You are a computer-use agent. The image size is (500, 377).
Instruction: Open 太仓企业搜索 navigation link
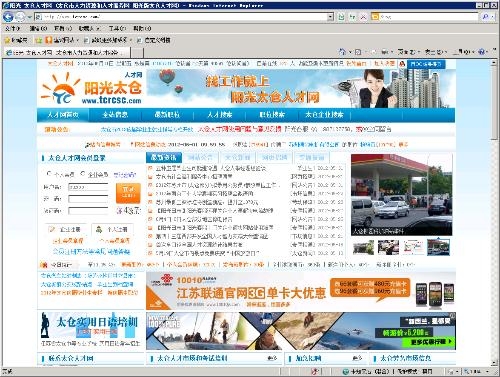point(324,115)
